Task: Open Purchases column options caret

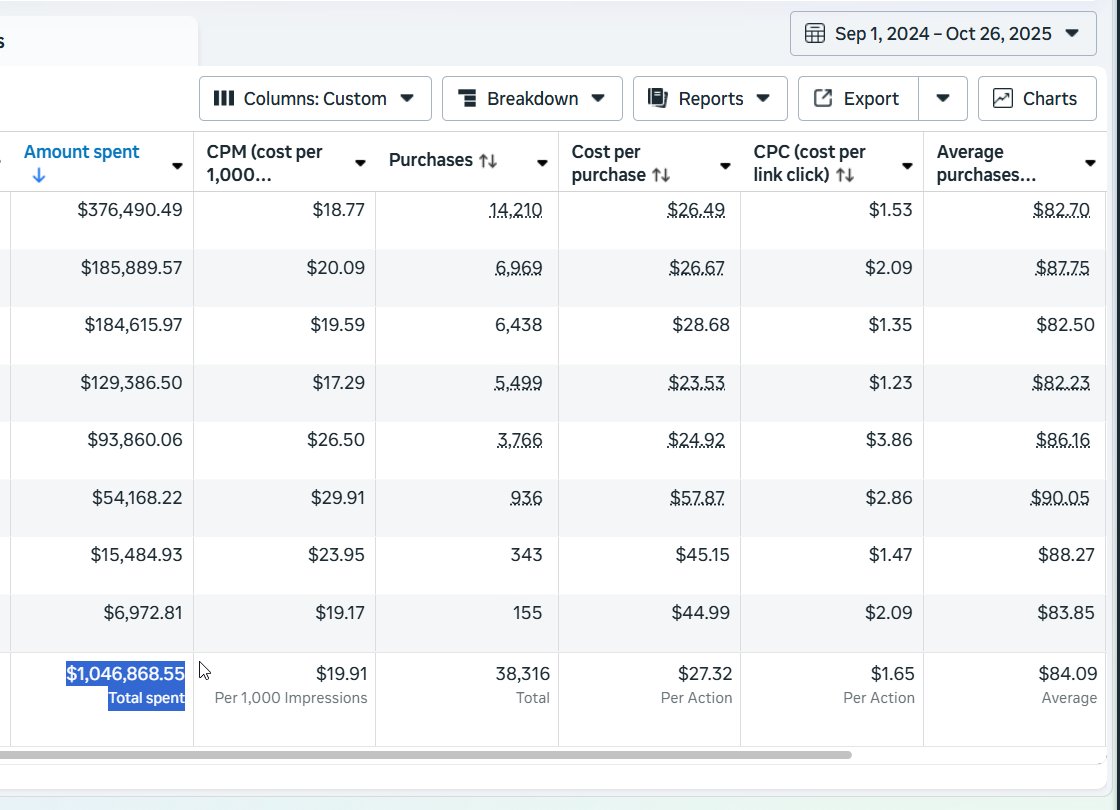Action: coord(542,164)
